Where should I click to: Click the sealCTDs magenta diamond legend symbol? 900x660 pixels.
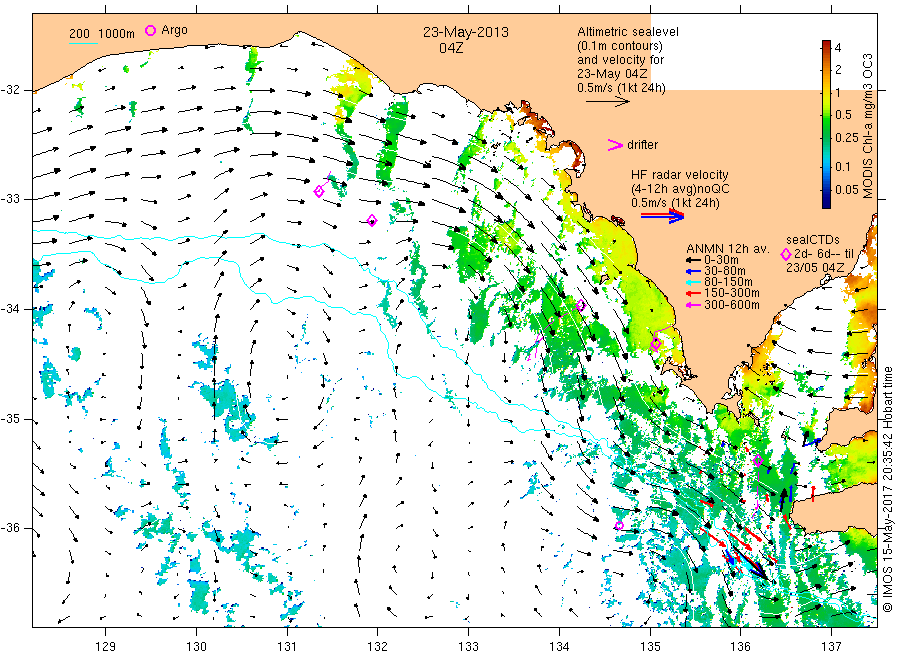click(x=786, y=254)
